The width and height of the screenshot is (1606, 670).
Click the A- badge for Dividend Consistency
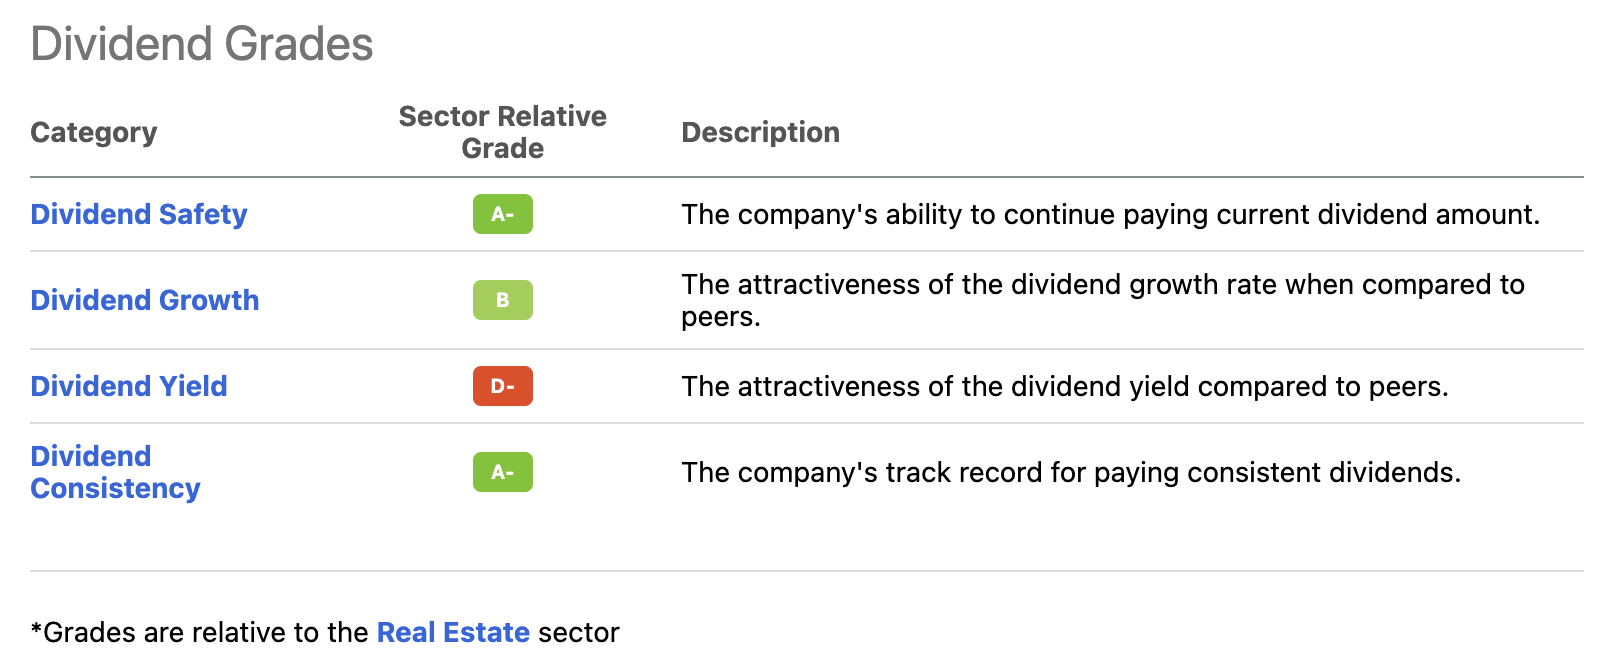[x=502, y=472]
